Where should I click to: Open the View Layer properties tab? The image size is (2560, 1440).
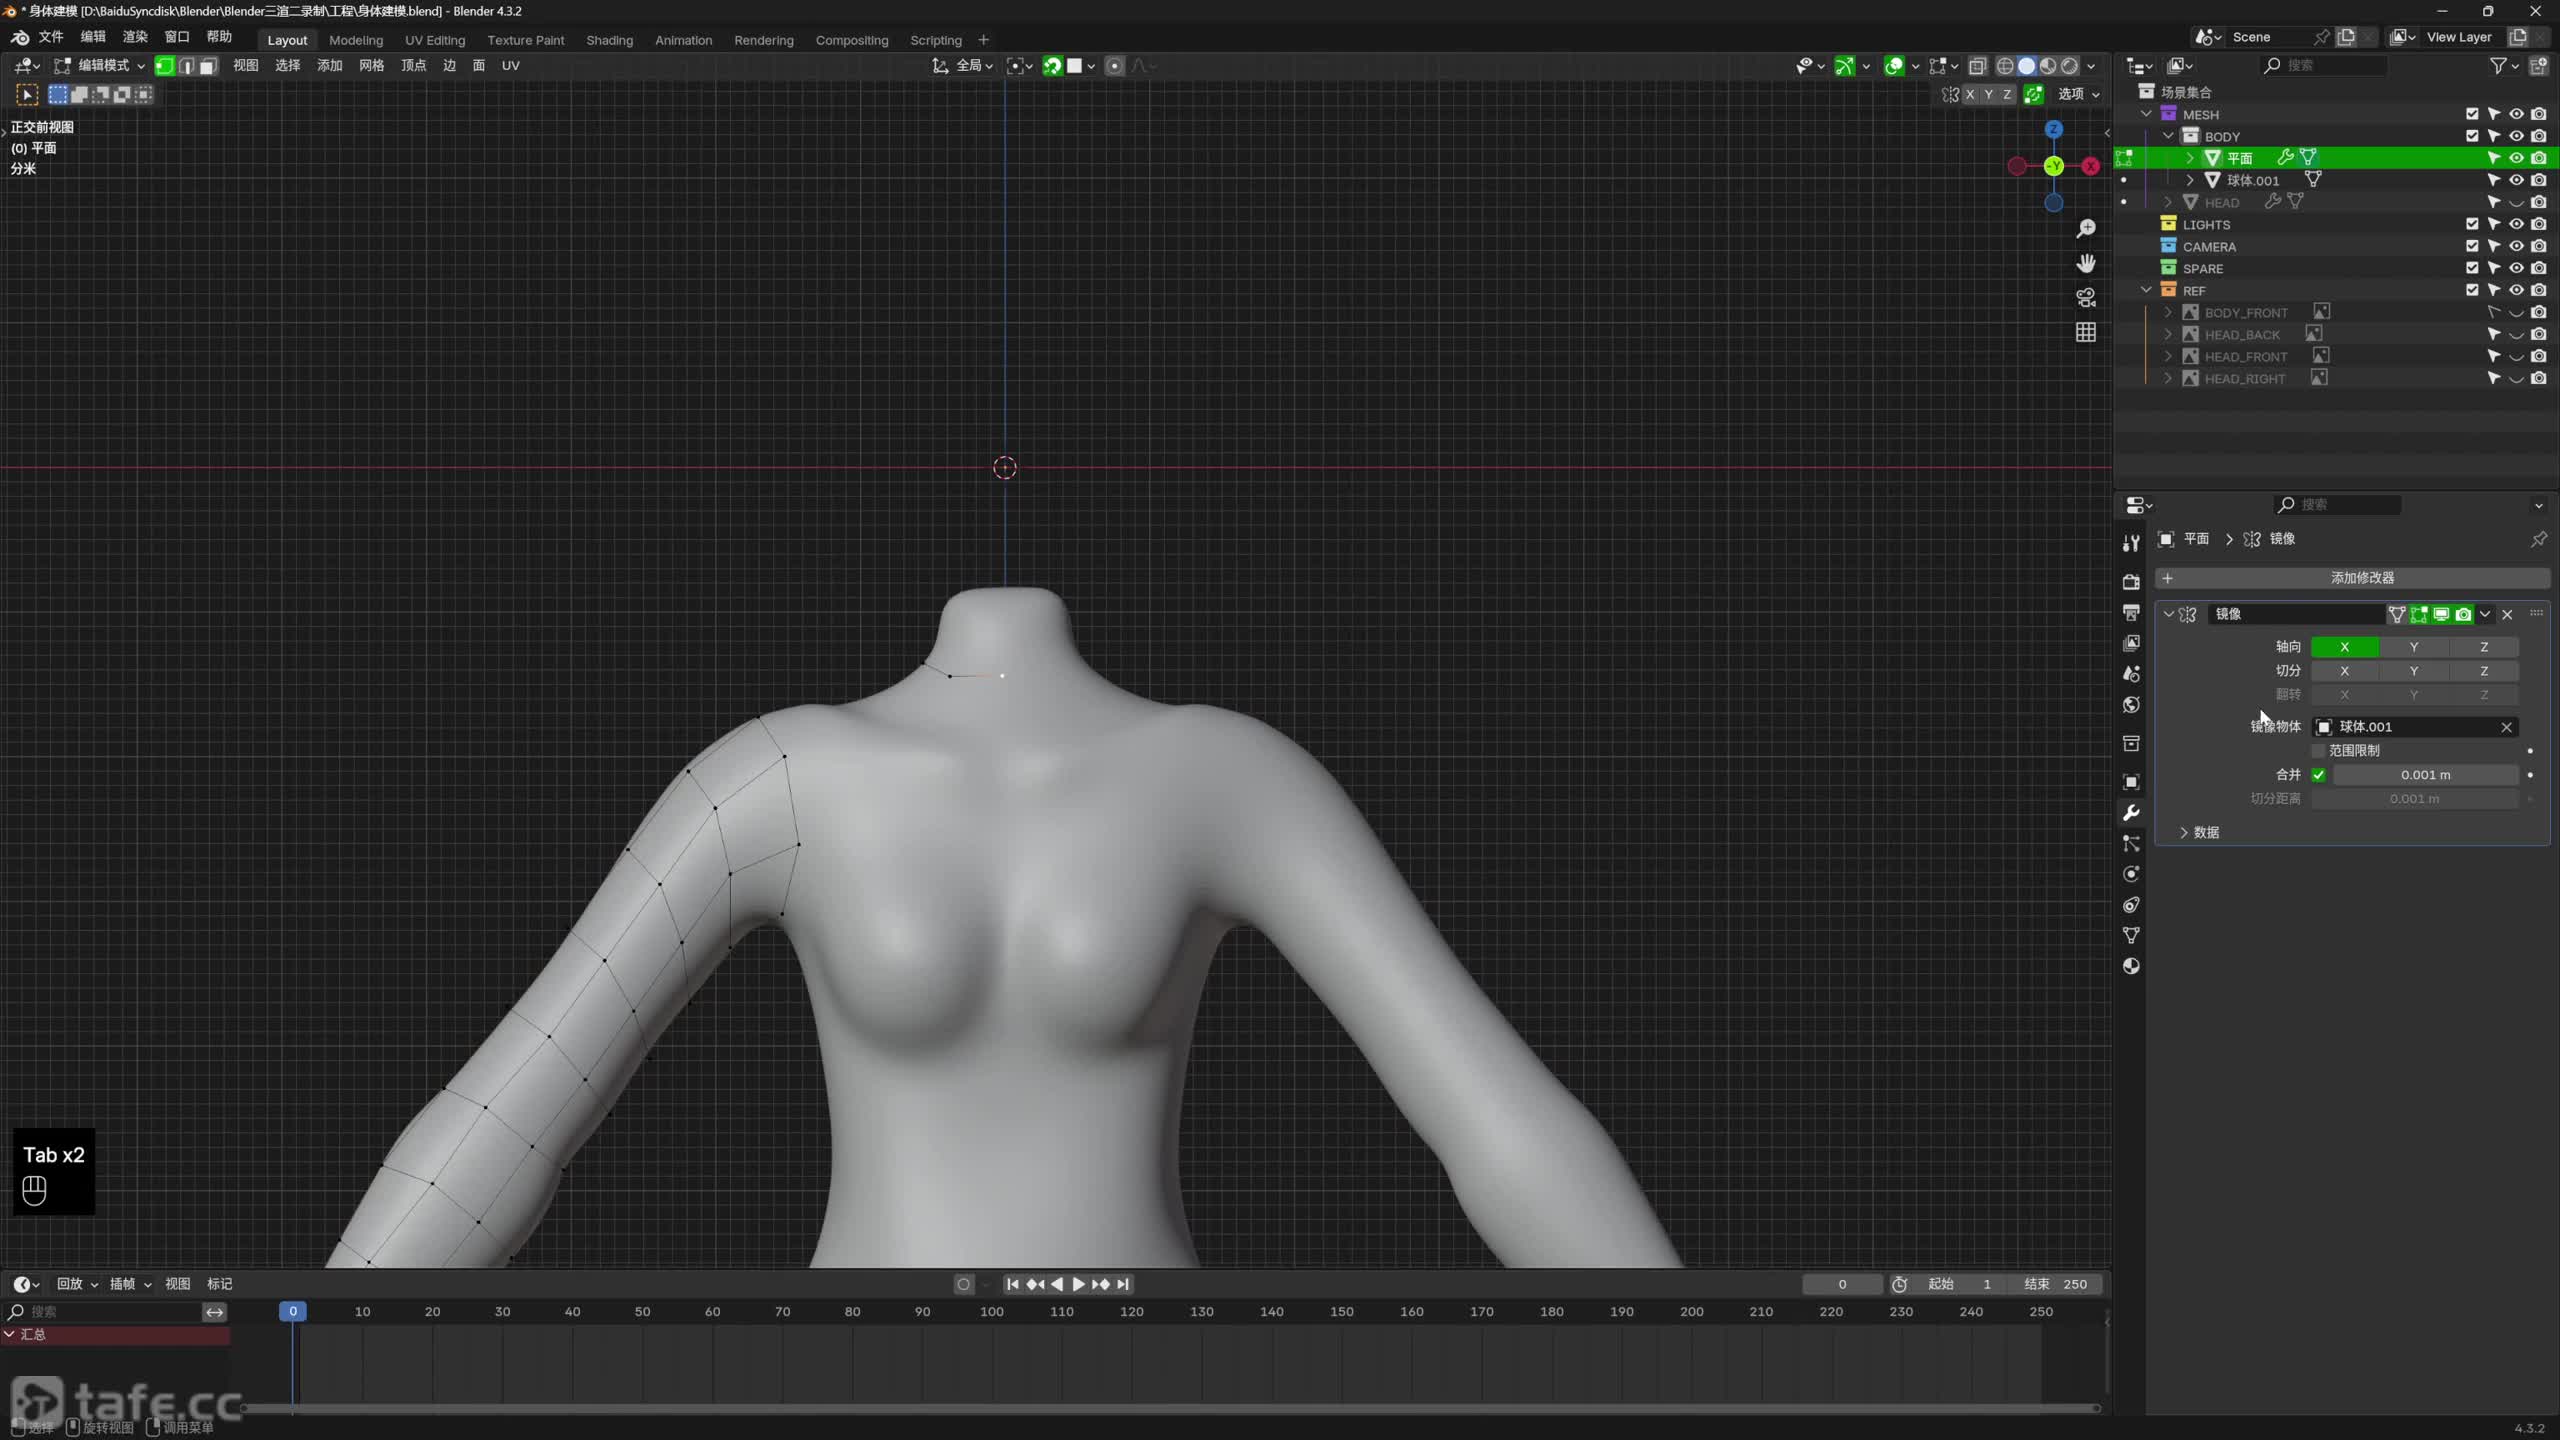click(2131, 643)
